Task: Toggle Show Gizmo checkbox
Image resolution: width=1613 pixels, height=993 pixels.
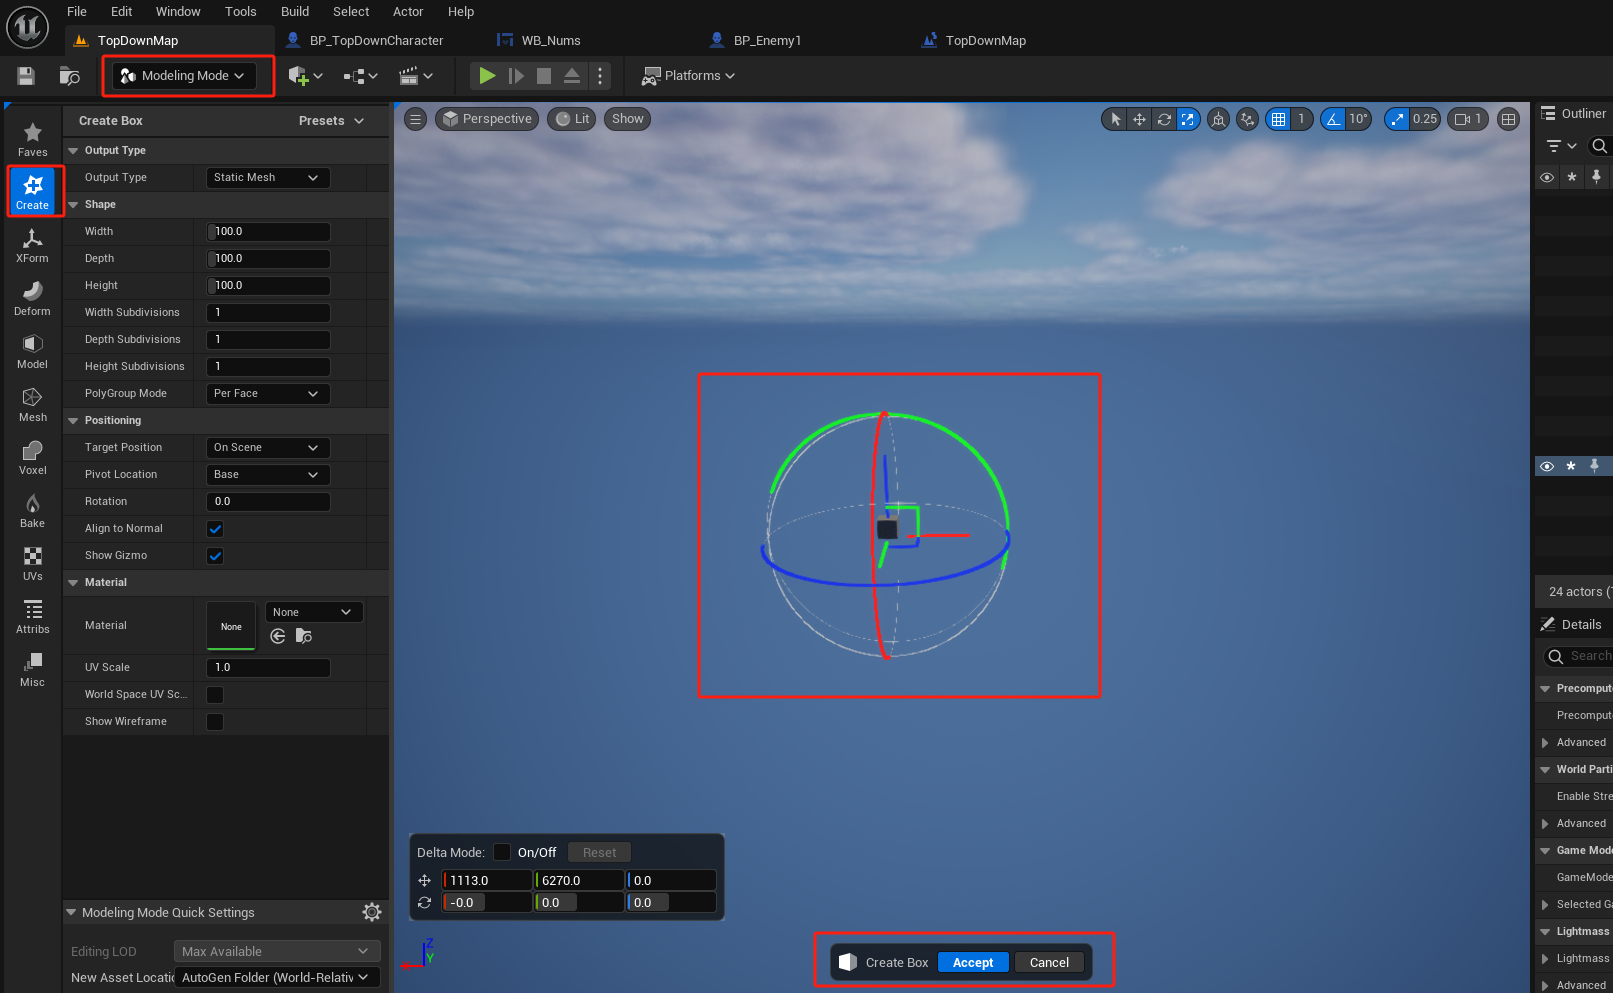Action: [x=215, y=556]
